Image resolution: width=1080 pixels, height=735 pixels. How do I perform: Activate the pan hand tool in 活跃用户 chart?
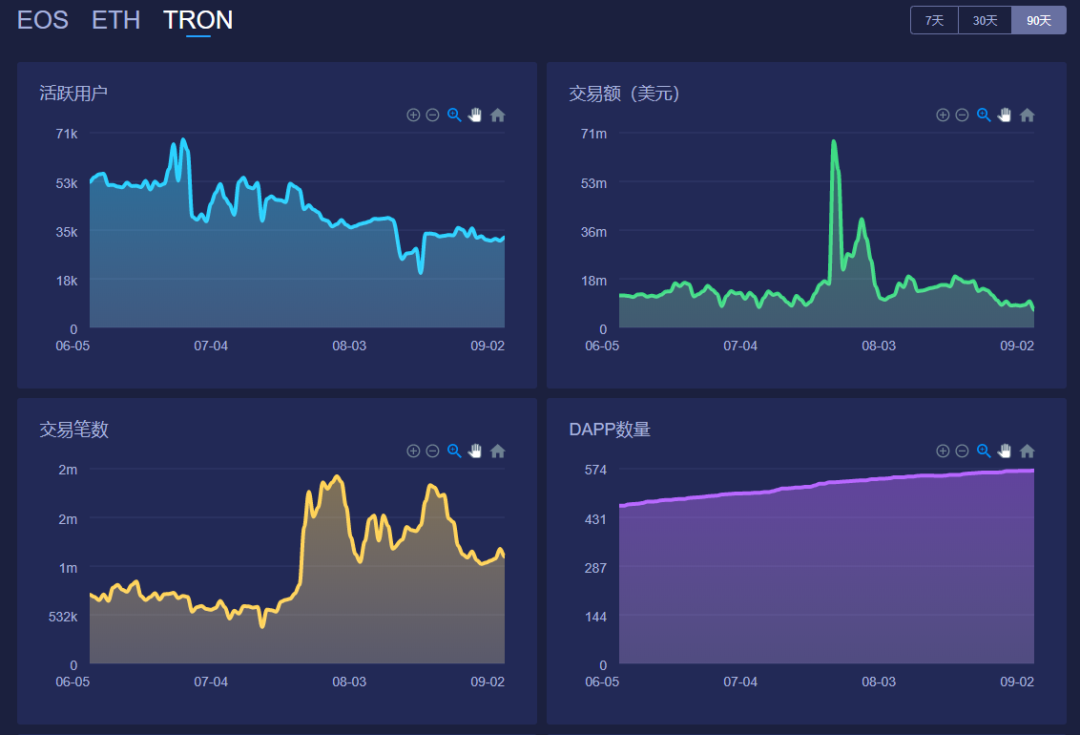tap(475, 115)
